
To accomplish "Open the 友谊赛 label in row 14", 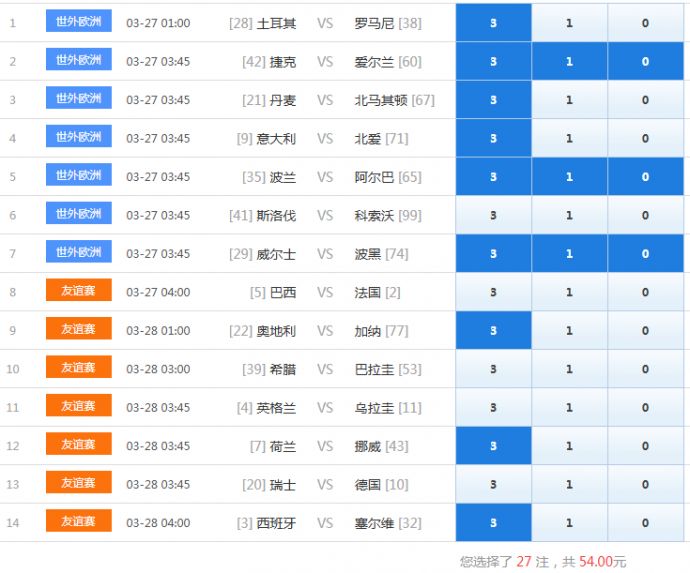I will point(78,522).
